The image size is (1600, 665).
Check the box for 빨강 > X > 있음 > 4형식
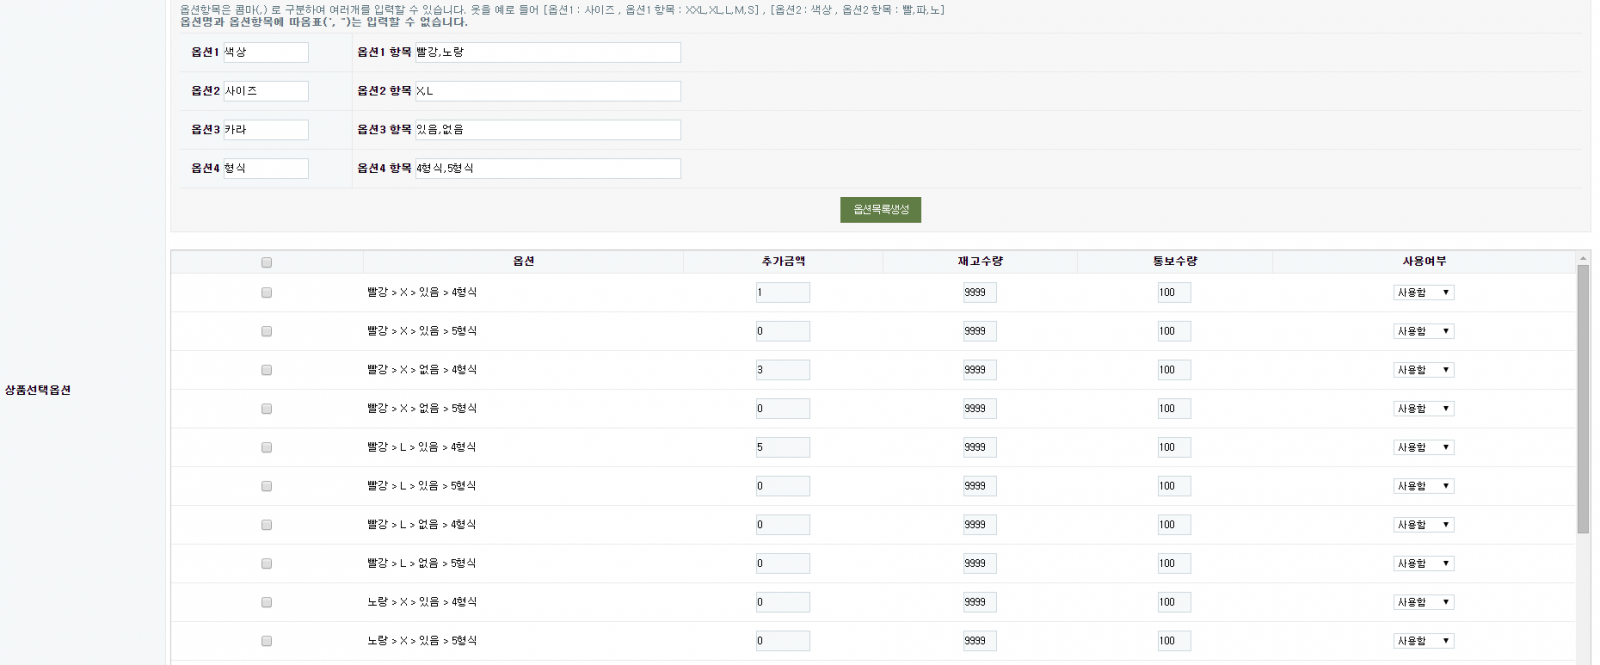(x=266, y=293)
